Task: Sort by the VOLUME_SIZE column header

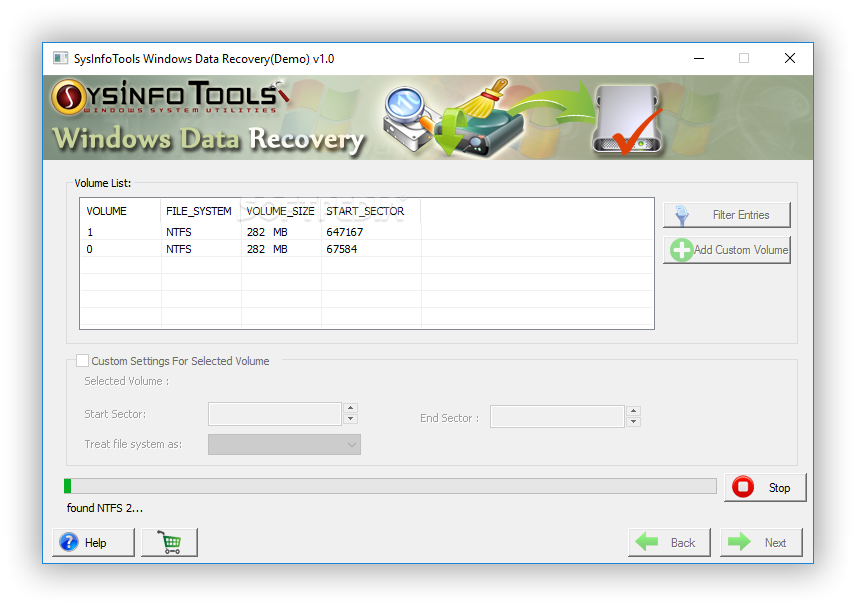Action: point(281,211)
